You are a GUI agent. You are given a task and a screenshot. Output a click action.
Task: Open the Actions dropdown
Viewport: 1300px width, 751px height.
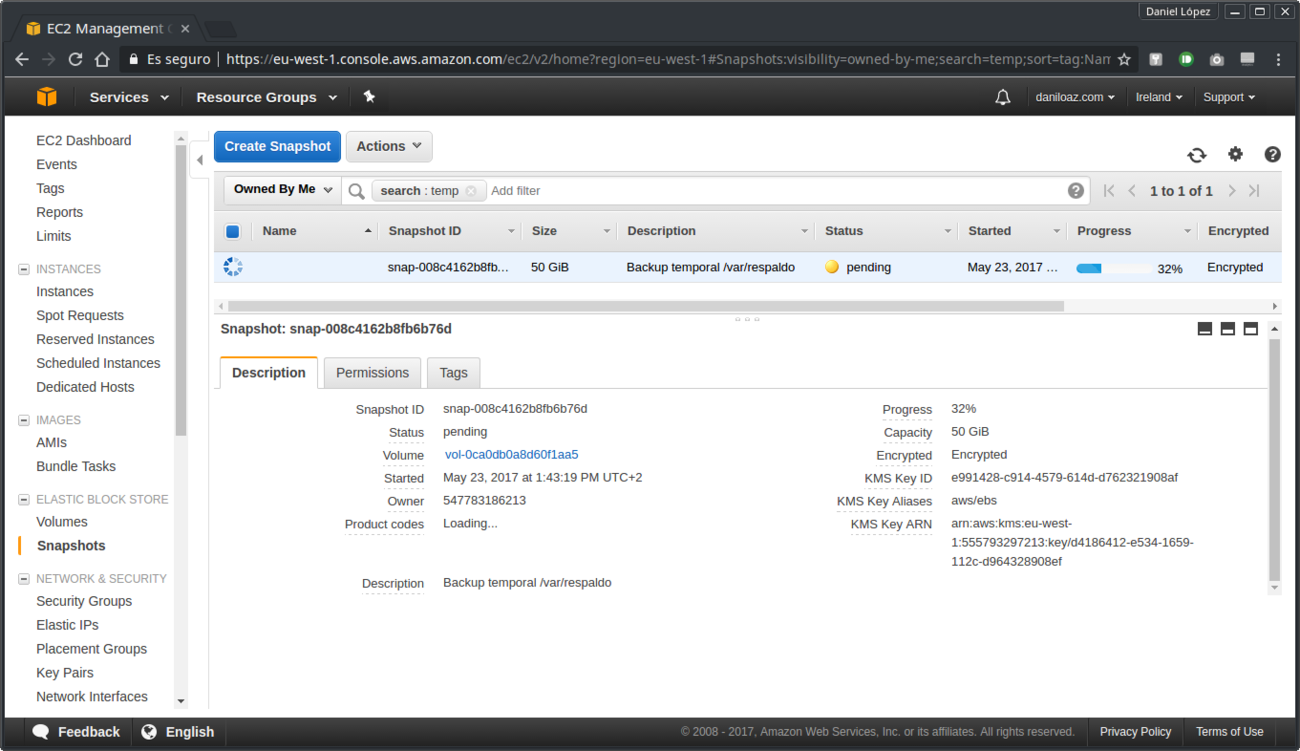tap(389, 146)
